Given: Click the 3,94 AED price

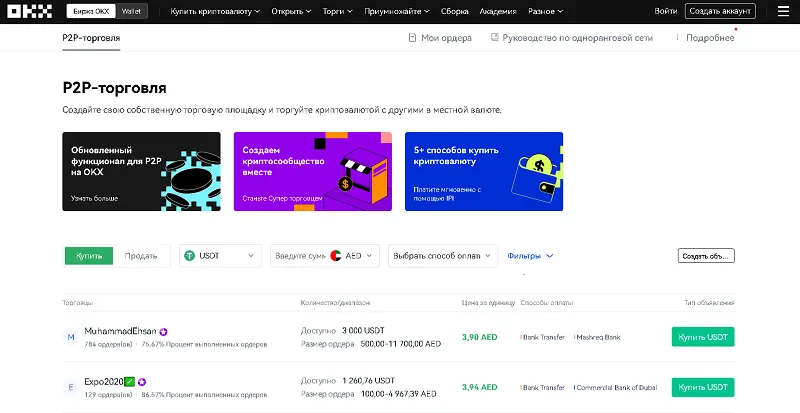Looking at the screenshot, I should (x=480, y=387).
